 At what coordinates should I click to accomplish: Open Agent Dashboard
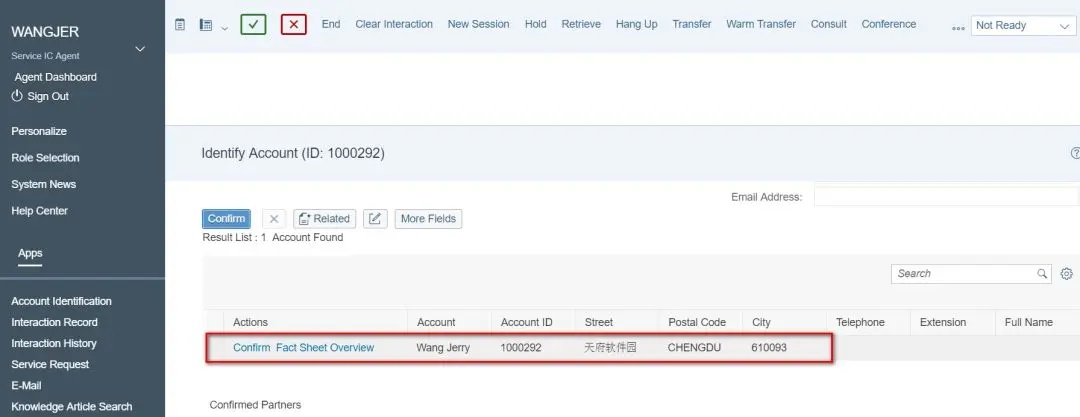[x=55, y=77]
